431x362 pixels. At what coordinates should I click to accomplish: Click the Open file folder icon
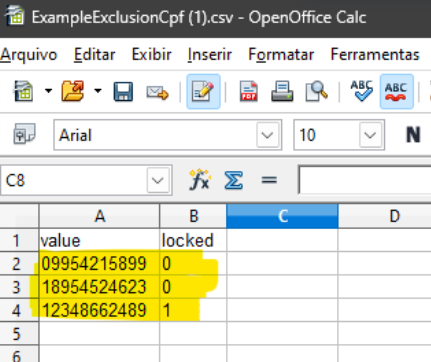73,91
